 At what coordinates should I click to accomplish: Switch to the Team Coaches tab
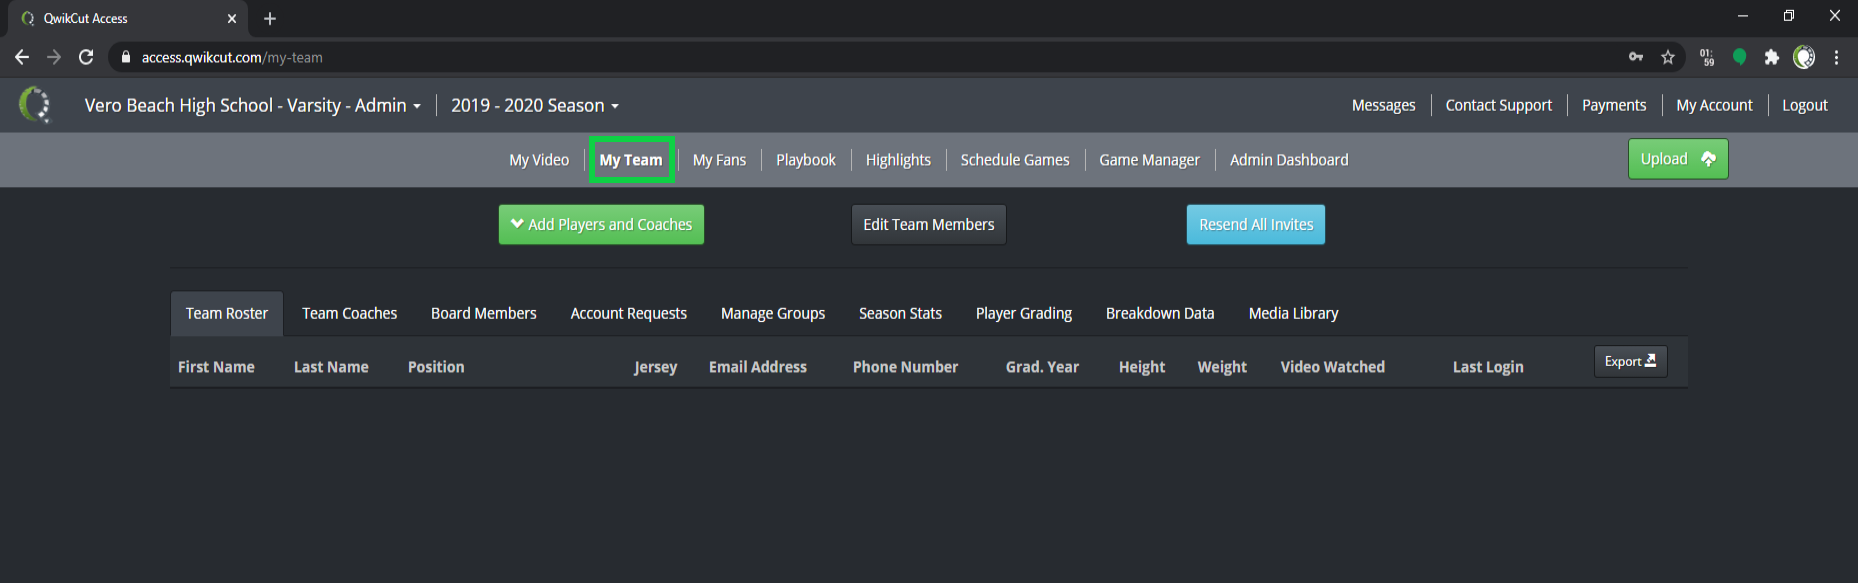tap(350, 313)
